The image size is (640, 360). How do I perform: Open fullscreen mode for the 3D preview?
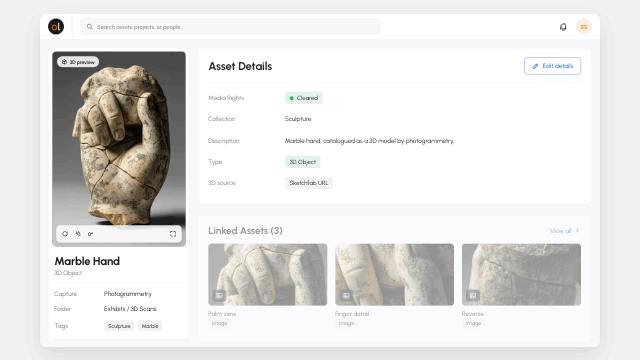pyautogui.click(x=173, y=234)
